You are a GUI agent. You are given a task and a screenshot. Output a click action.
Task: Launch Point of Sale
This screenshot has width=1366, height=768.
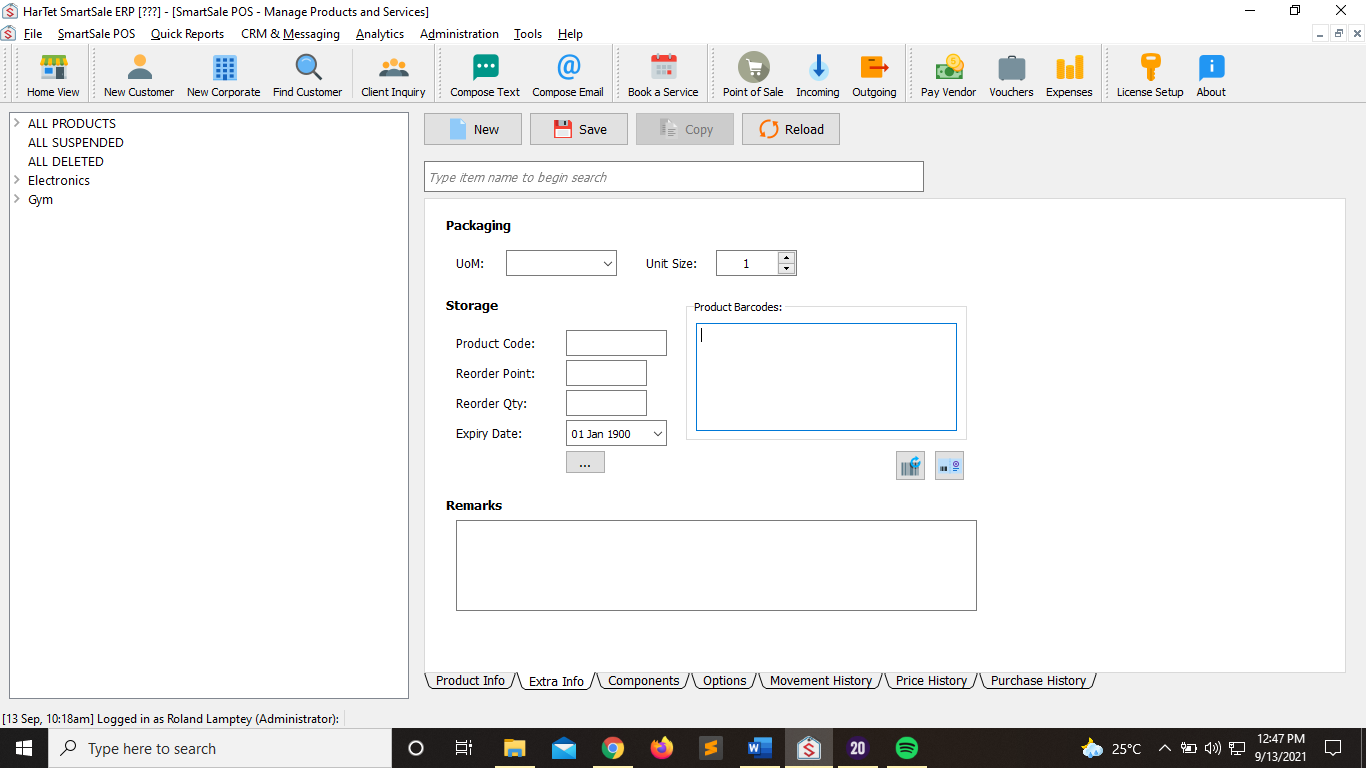[753, 75]
